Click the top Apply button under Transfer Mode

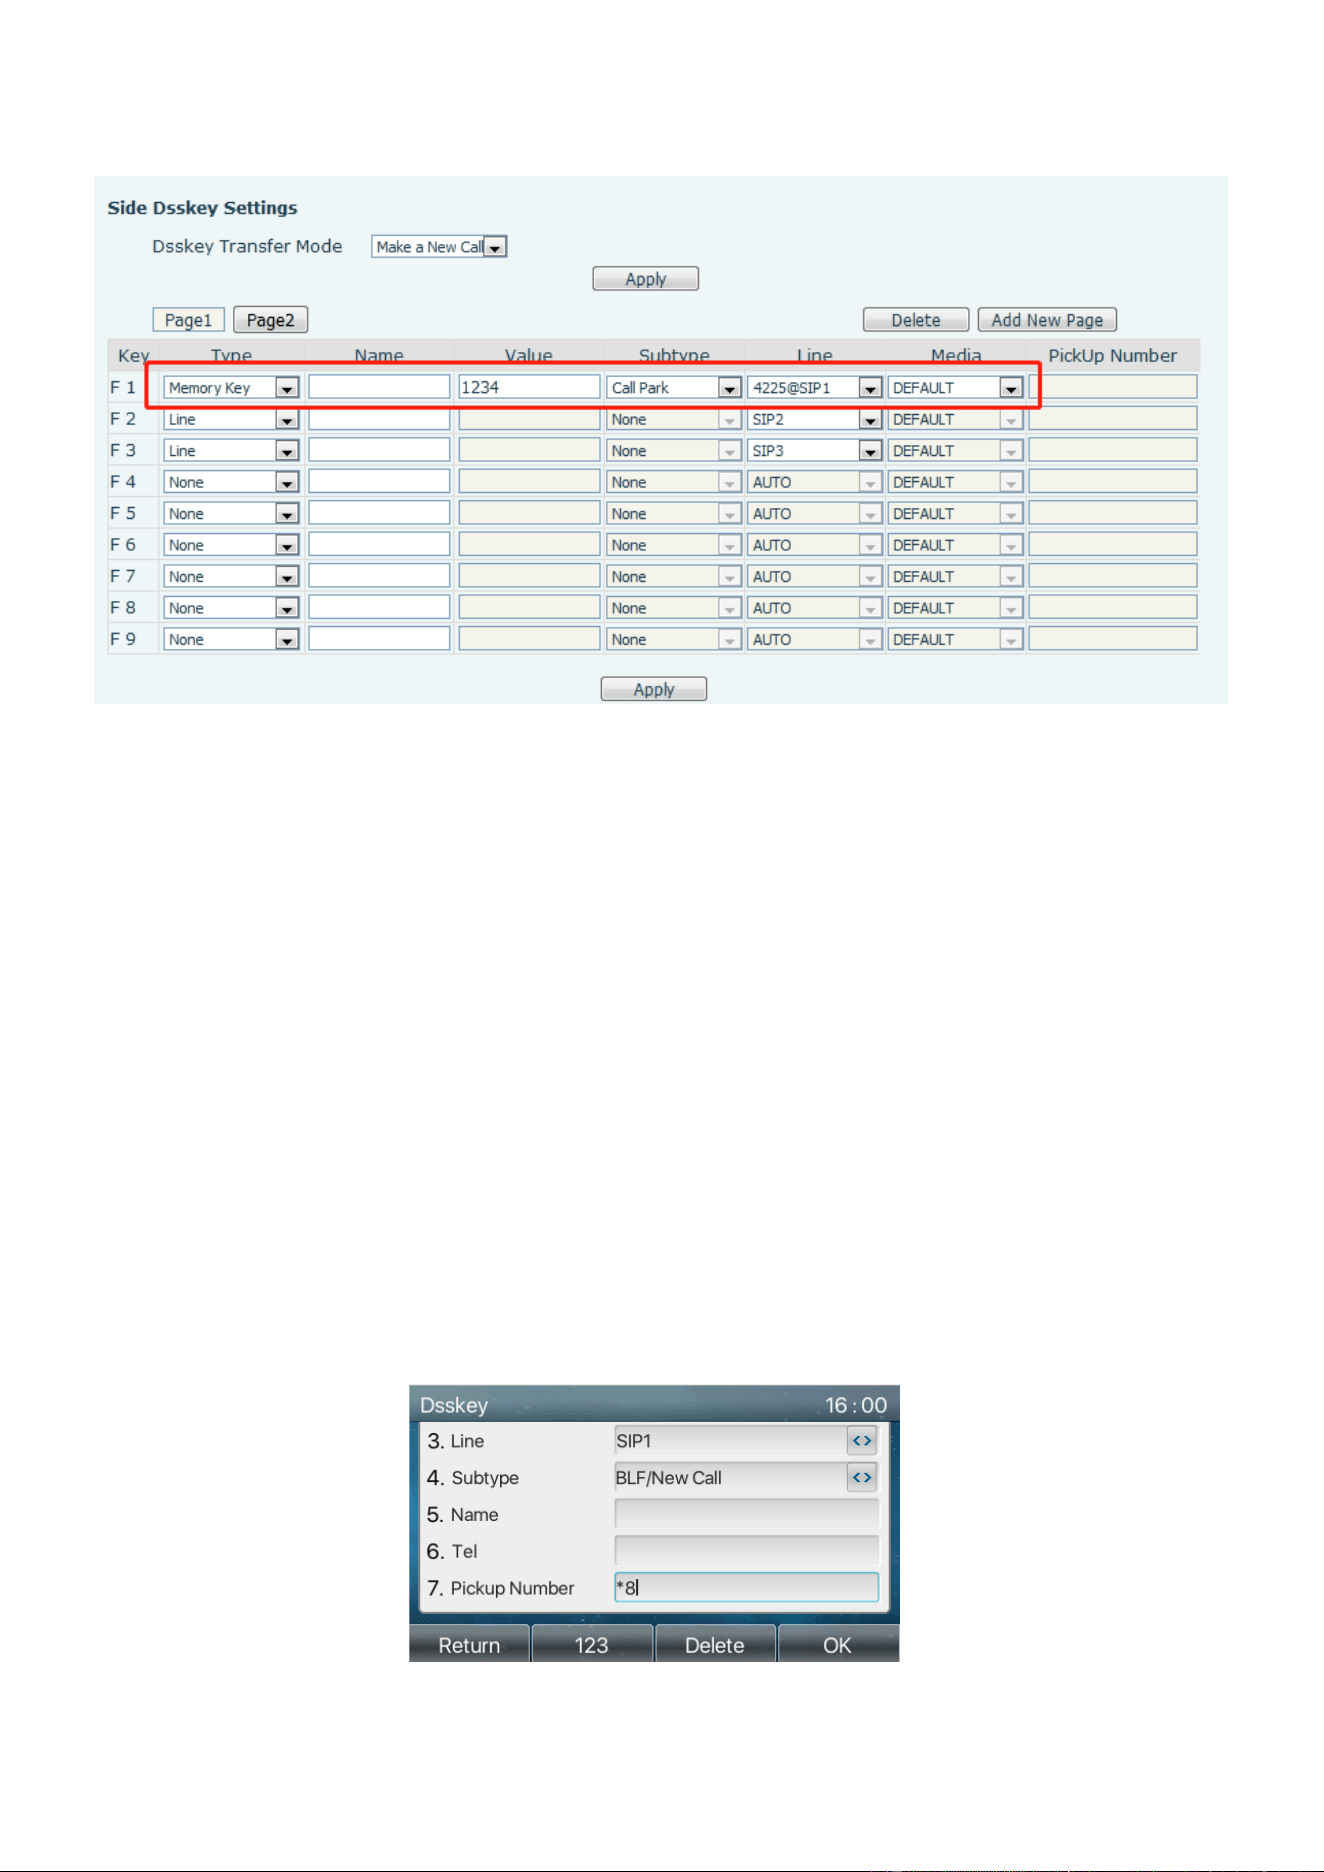(x=645, y=279)
